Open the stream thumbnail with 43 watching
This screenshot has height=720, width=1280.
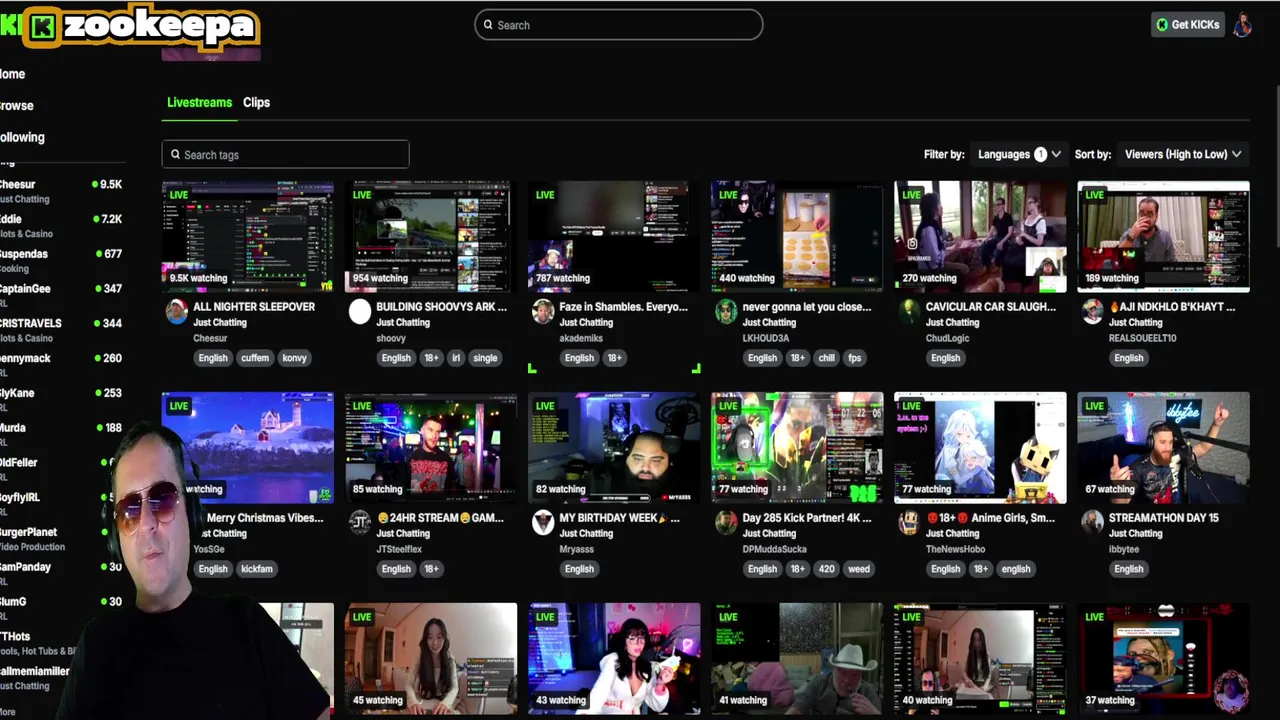(614, 658)
